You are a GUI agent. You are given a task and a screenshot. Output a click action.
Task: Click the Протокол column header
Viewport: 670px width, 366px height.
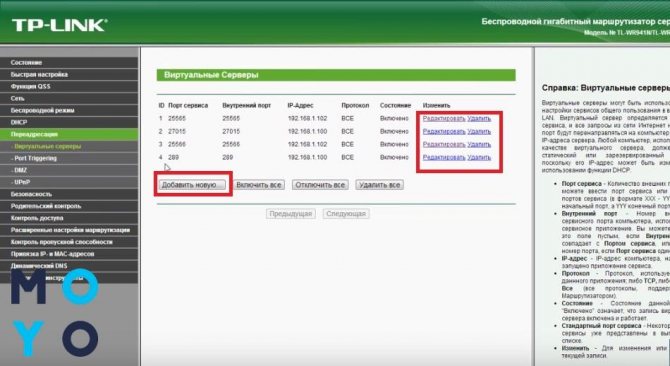355,105
